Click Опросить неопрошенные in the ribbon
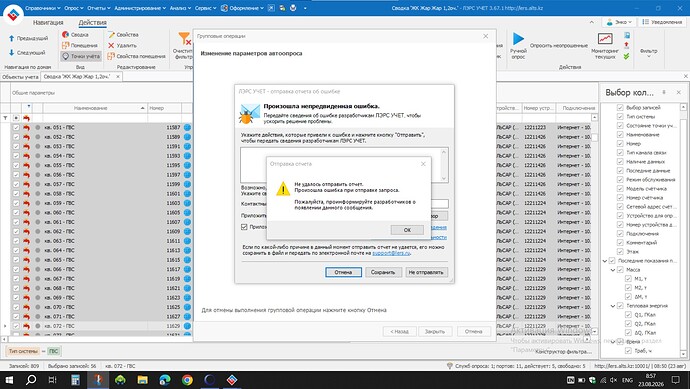This screenshot has width=690, height=389. pyautogui.click(x=558, y=45)
